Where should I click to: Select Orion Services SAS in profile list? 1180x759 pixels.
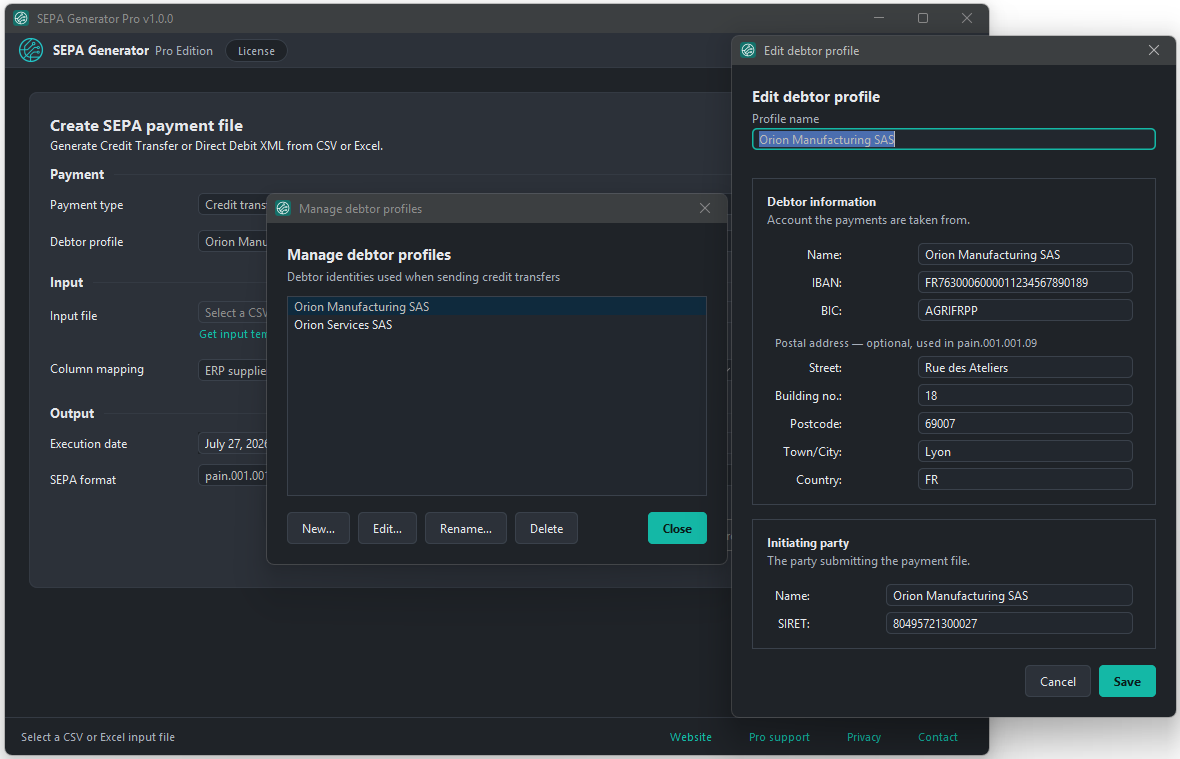point(497,324)
